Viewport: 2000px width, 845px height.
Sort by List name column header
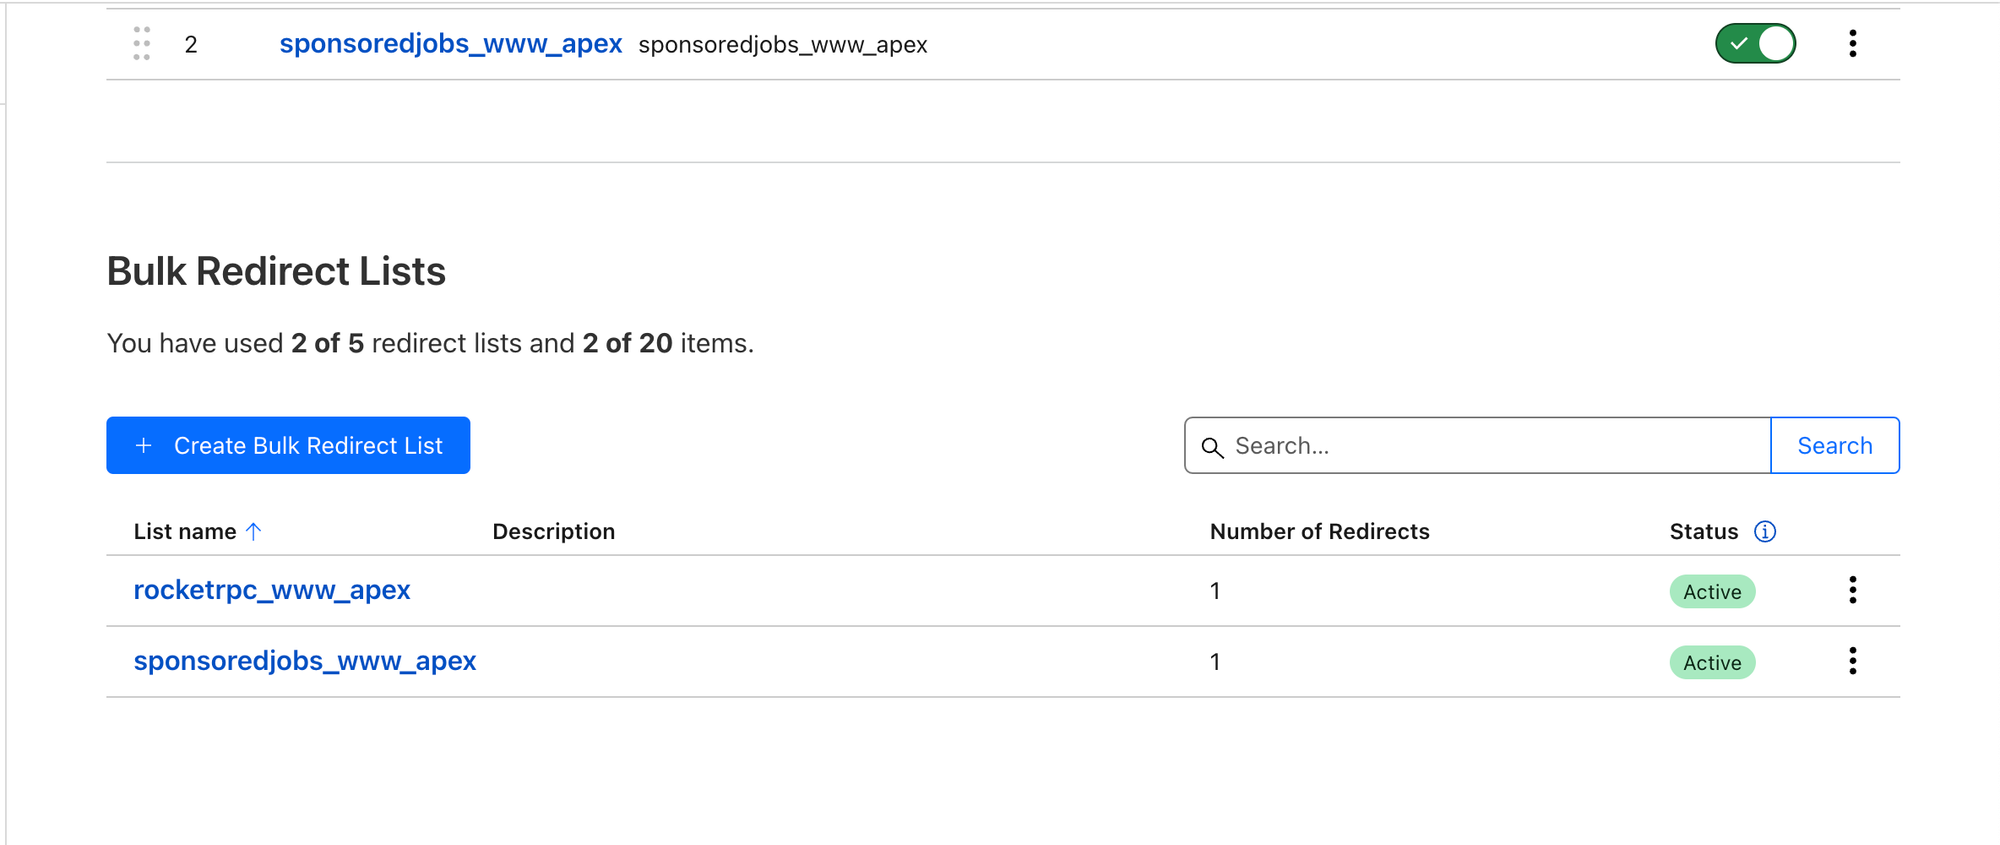pos(185,531)
